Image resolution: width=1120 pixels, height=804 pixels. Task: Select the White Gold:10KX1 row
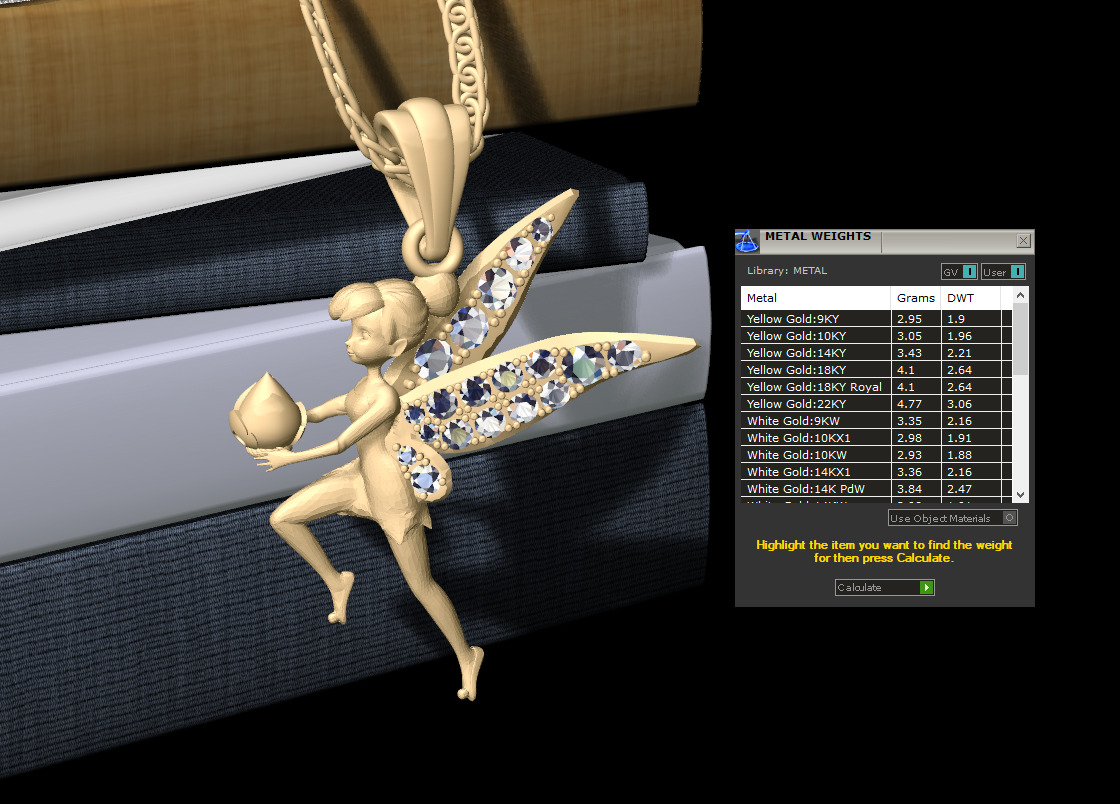[x=876, y=438]
